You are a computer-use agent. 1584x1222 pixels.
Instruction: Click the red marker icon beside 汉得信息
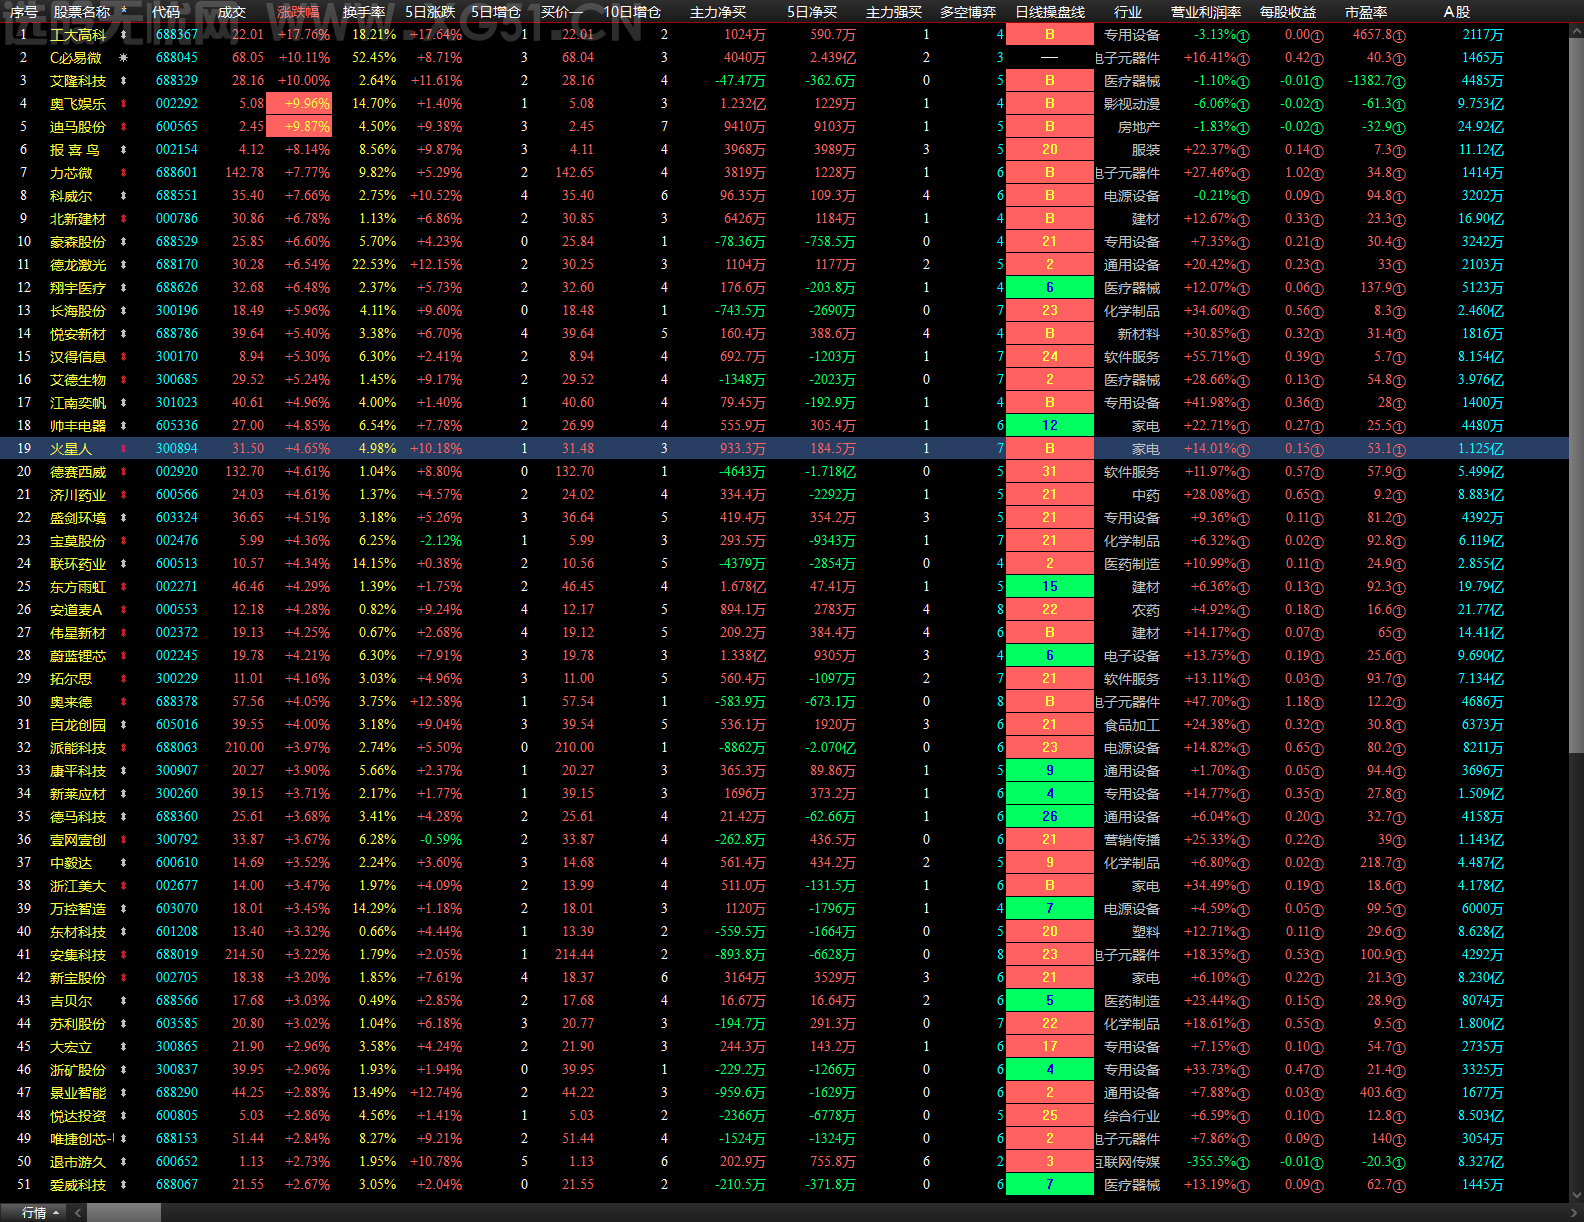click(123, 357)
